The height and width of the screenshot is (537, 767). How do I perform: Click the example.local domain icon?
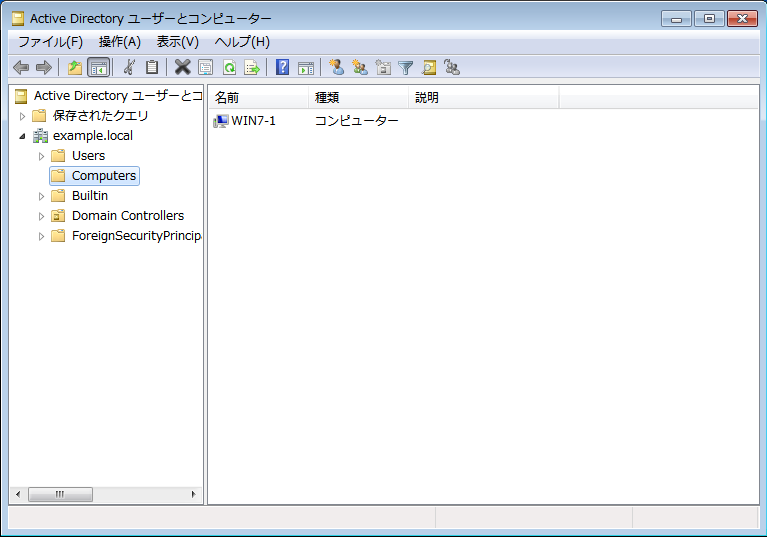click(x=40, y=136)
